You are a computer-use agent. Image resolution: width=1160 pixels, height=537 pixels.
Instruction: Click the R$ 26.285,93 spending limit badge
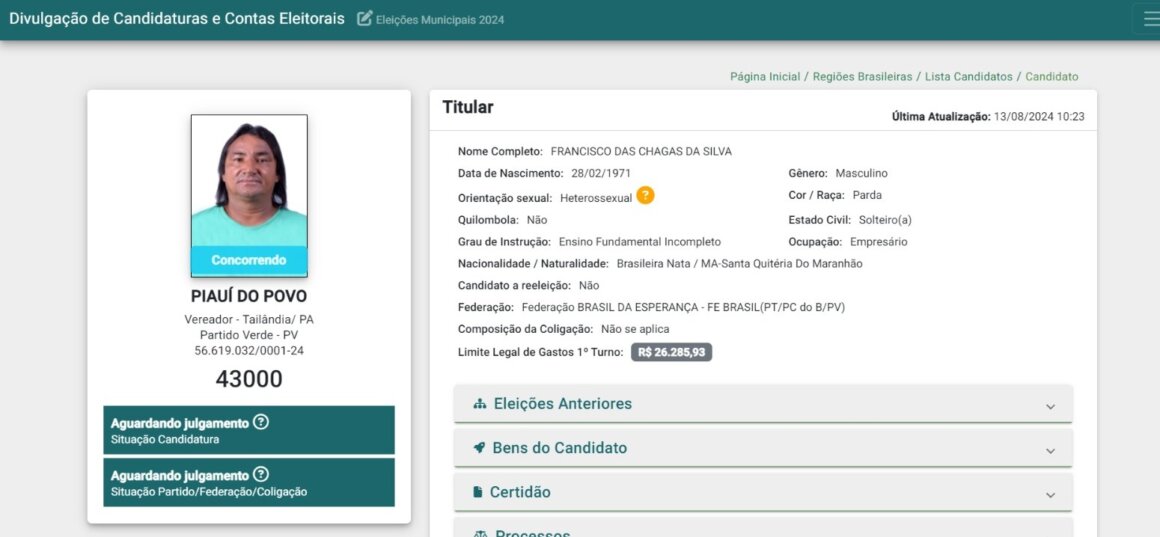pyautogui.click(x=671, y=352)
